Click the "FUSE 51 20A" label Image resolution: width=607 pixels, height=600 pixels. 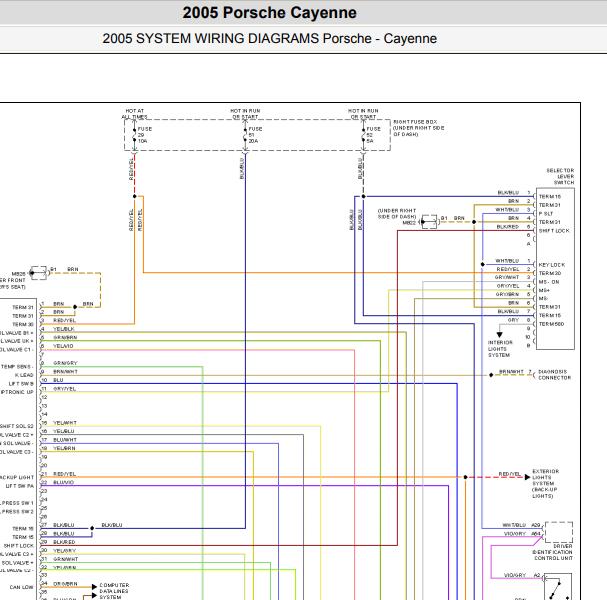point(255,135)
